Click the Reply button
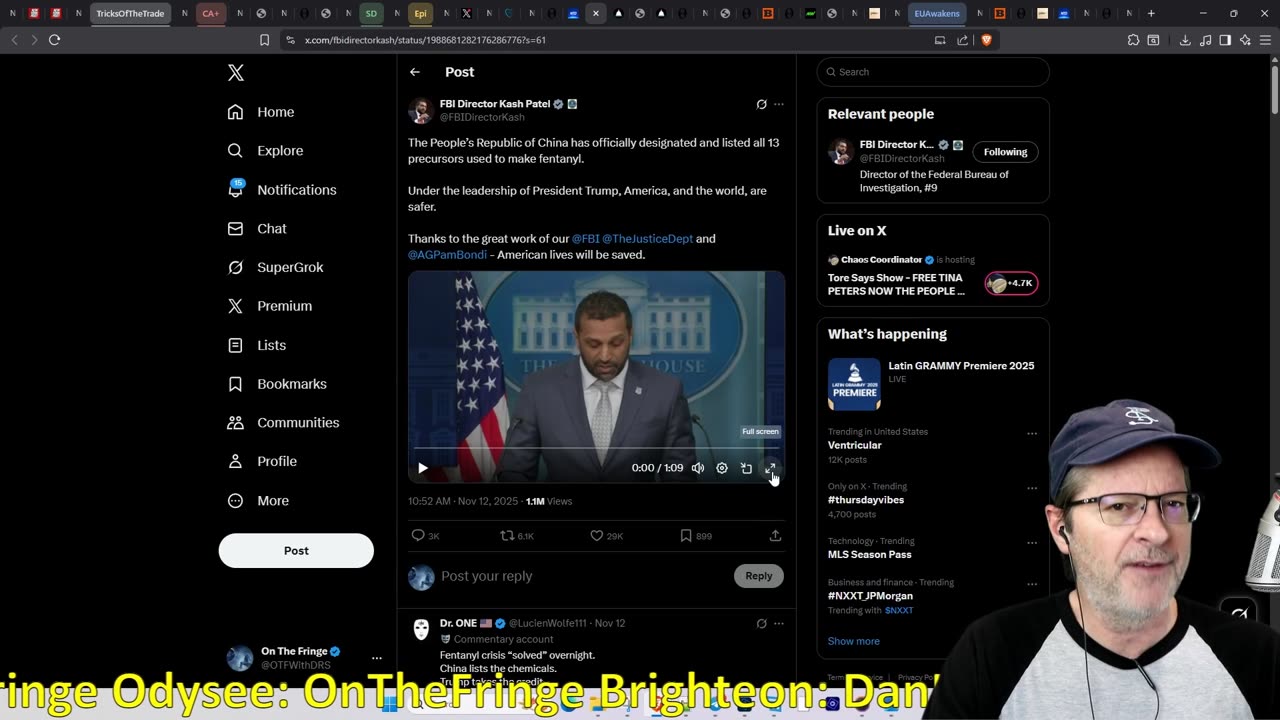1280x720 pixels. click(759, 576)
